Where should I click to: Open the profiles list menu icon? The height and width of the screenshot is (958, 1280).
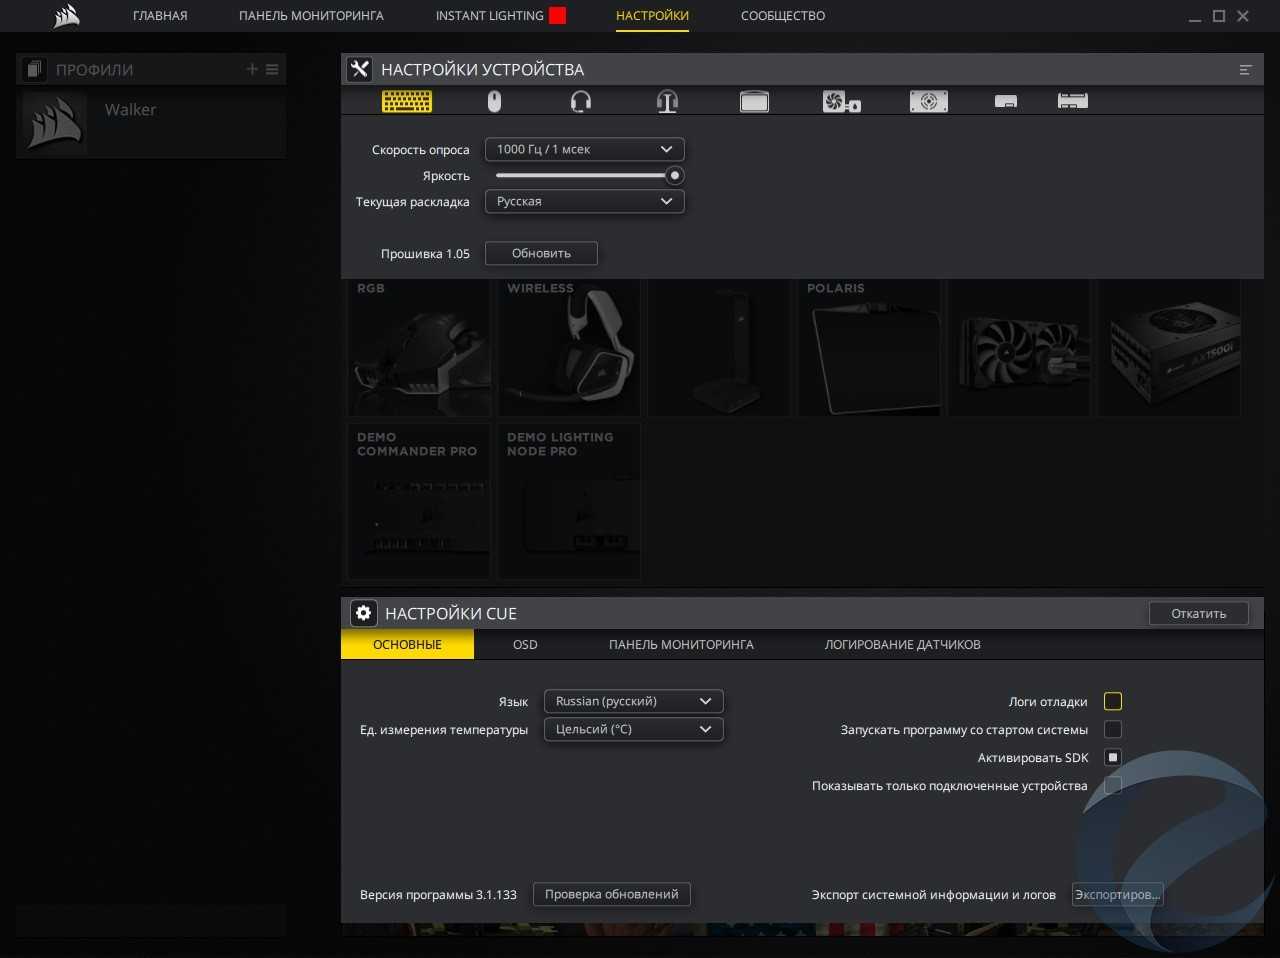pos(272,69)
